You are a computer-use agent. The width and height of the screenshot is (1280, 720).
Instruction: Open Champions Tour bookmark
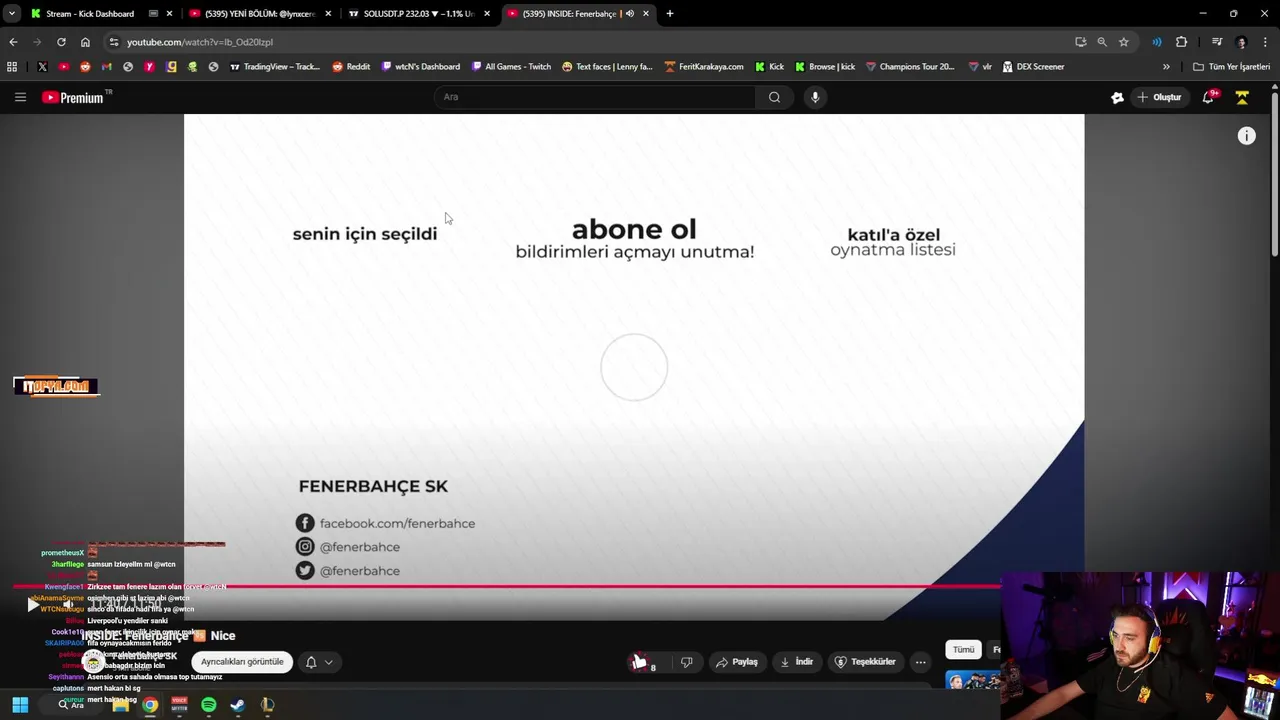tap(910, 67)
